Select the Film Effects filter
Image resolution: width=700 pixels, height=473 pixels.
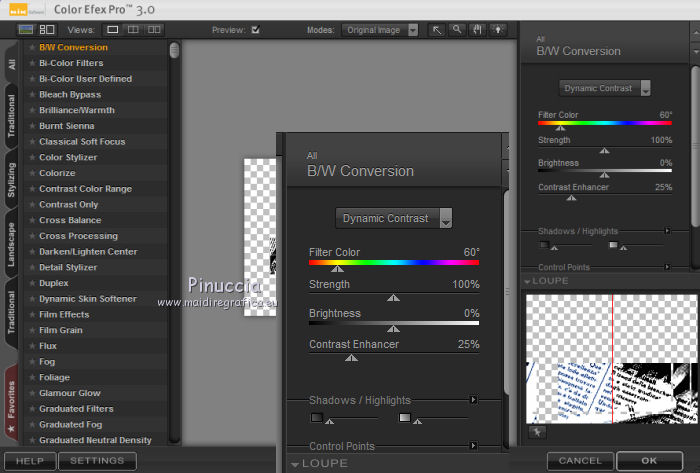[x=64, y=315]
